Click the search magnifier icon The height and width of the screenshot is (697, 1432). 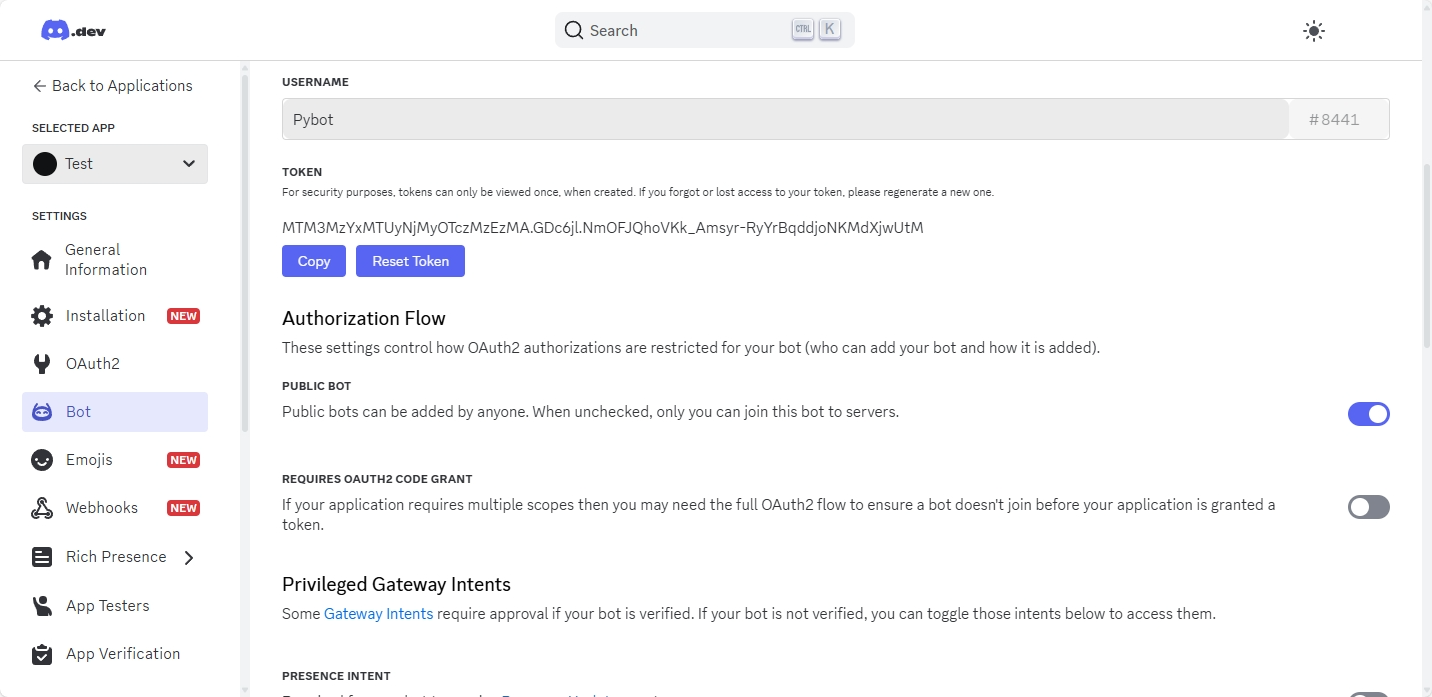pyautogui.click(x=574, y=30)
